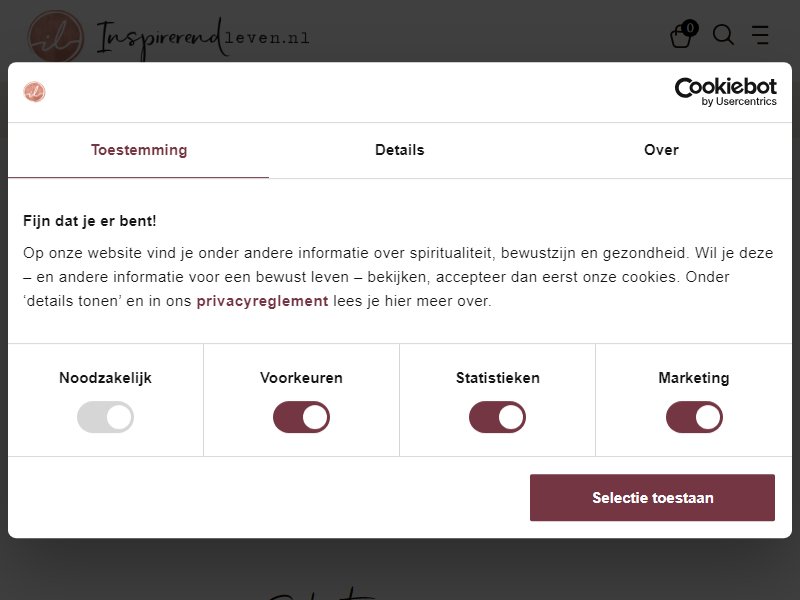Image resolution: width=800 pixels, height=600 pixels.
Task: Turn off the Statistieken switch
Action: click(497, 417)
